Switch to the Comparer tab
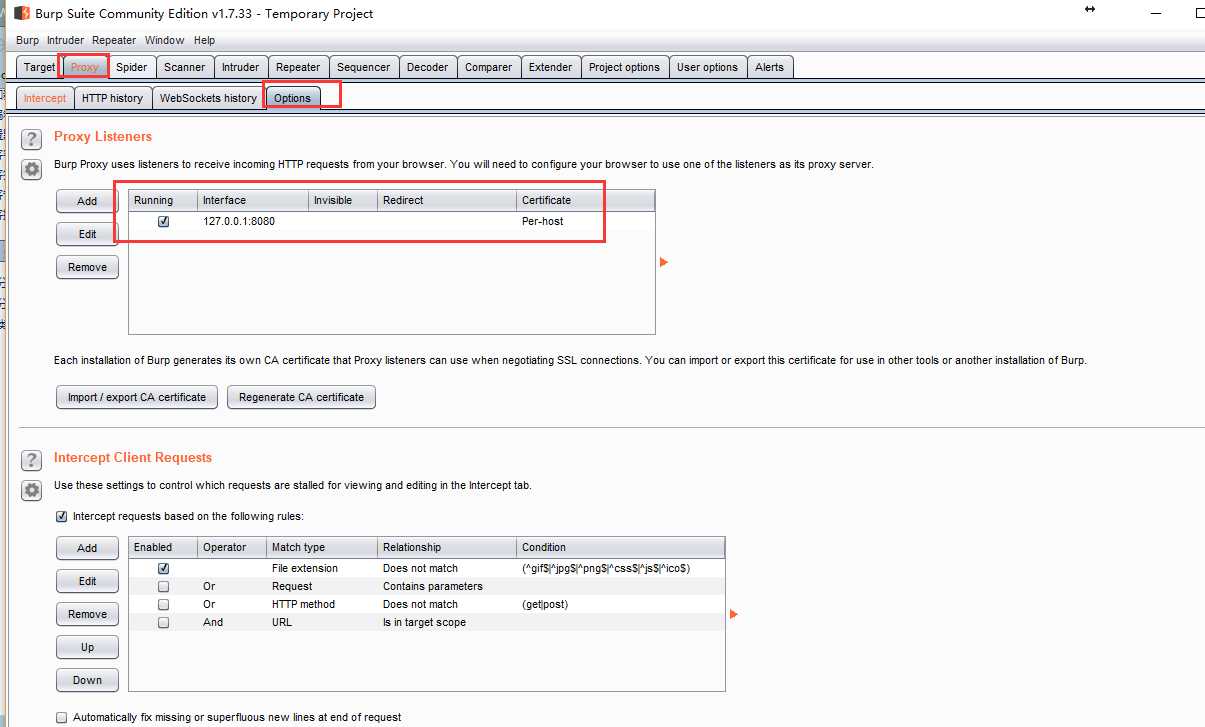The width and height of the screenshot is (1205, 727). pyautogui.click(x=489, y=67)
